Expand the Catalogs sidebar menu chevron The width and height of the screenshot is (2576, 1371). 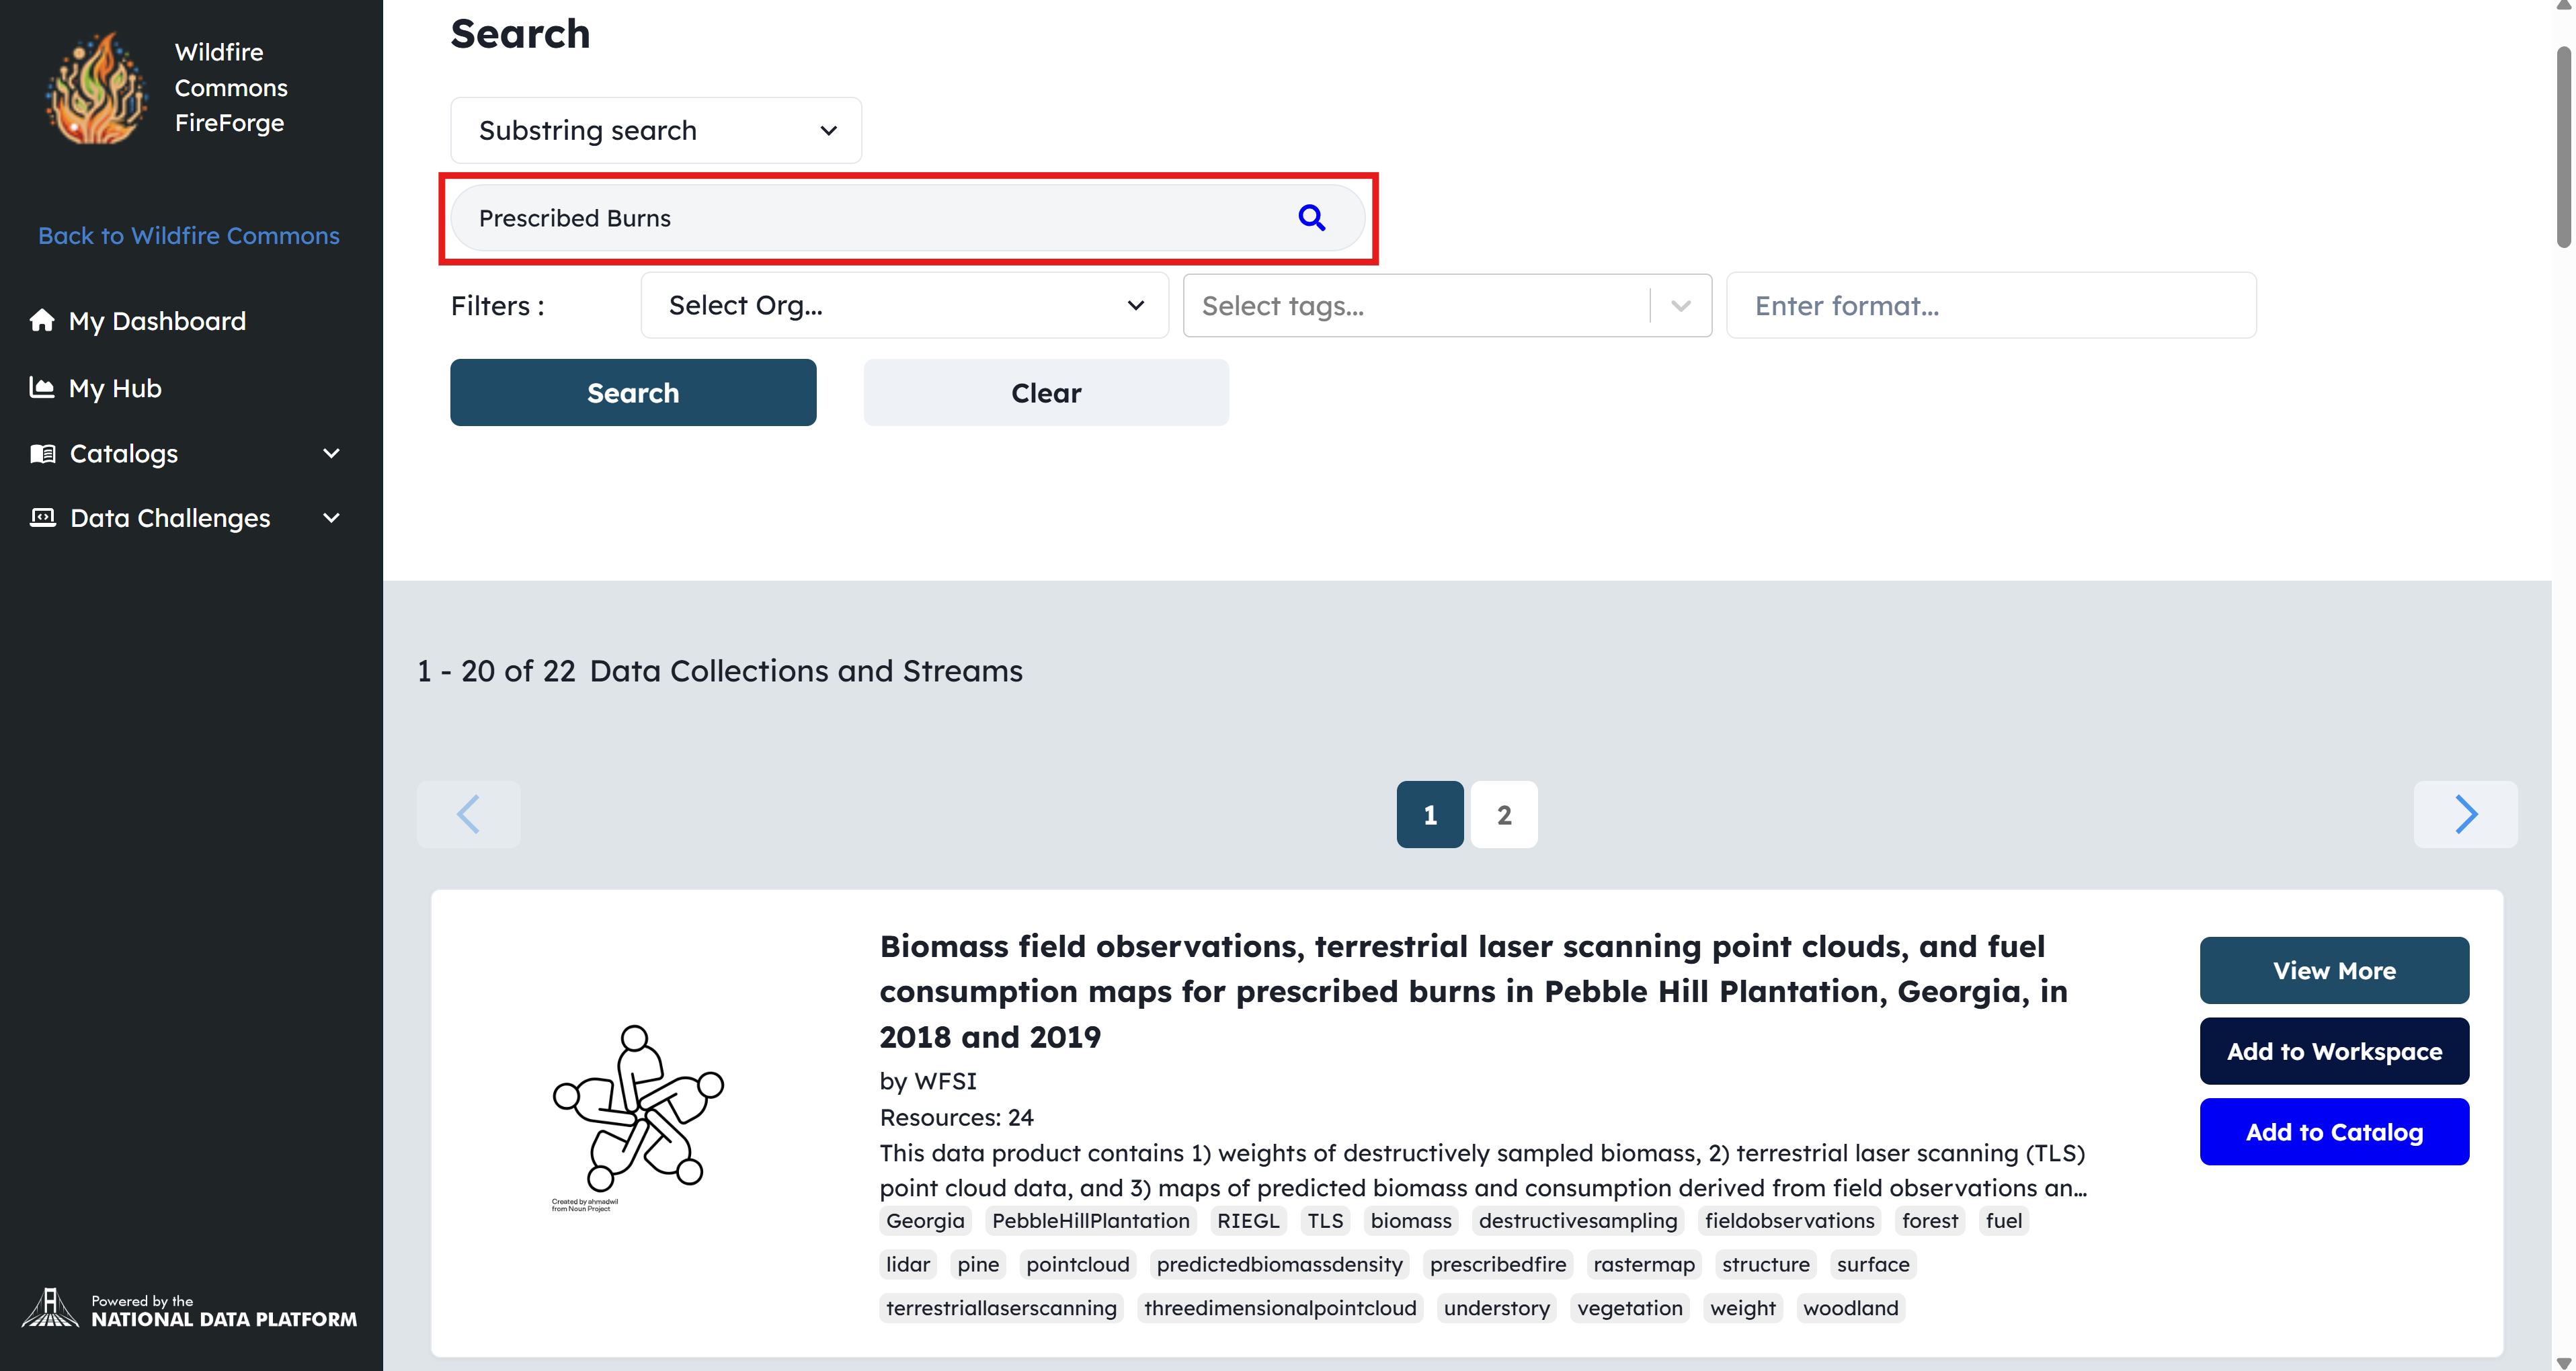tap(332, 453)
